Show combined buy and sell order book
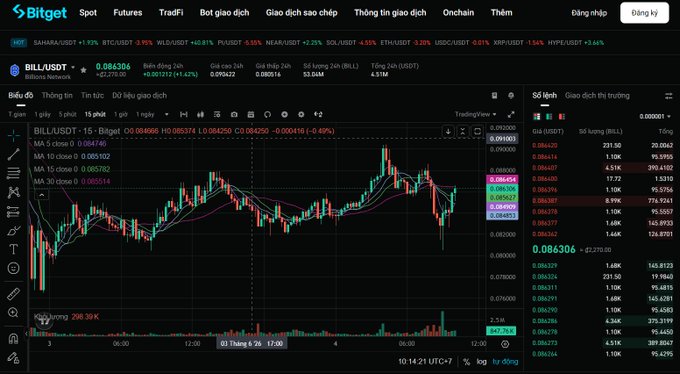This screenshot has height=374, width=680. point(537,116)
